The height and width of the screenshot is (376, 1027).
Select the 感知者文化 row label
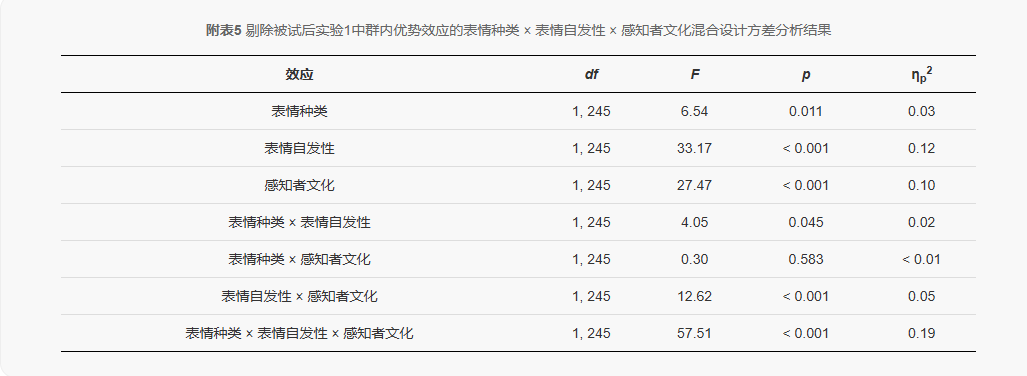[x=299, y=185]
